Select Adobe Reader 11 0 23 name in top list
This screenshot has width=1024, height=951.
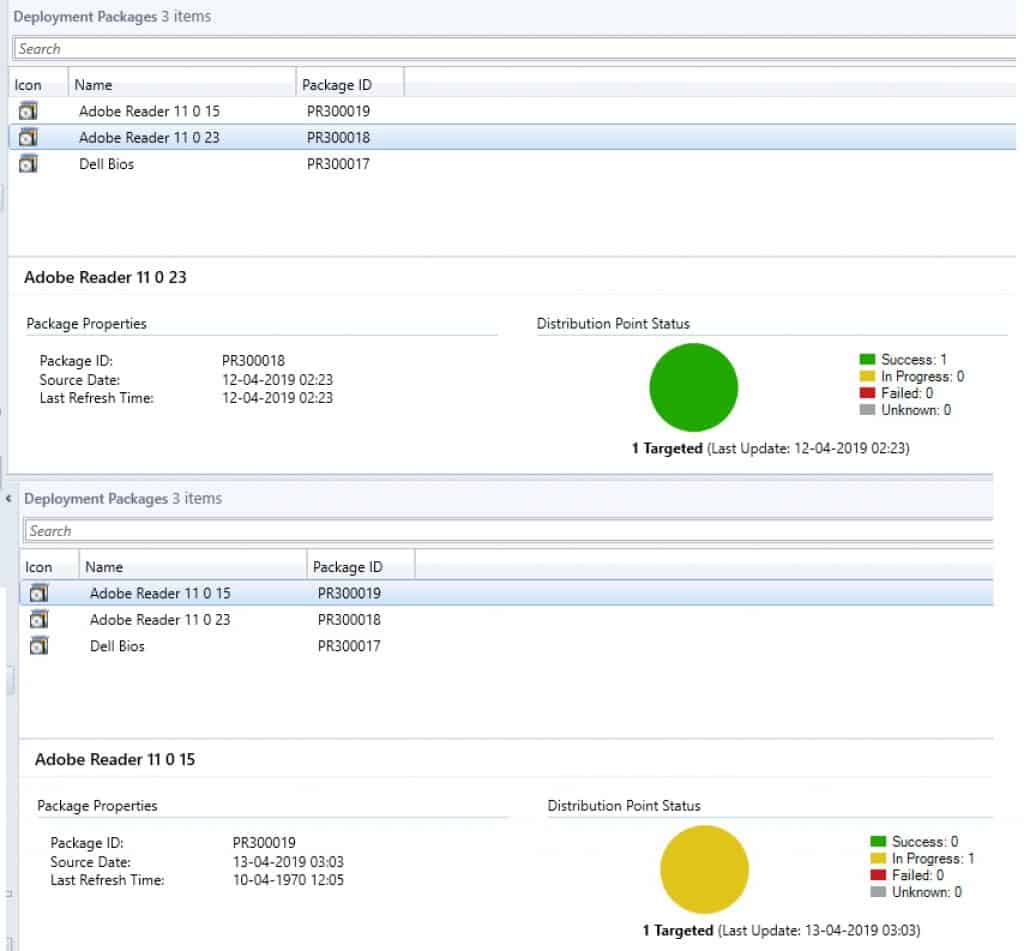pos(150,137)
